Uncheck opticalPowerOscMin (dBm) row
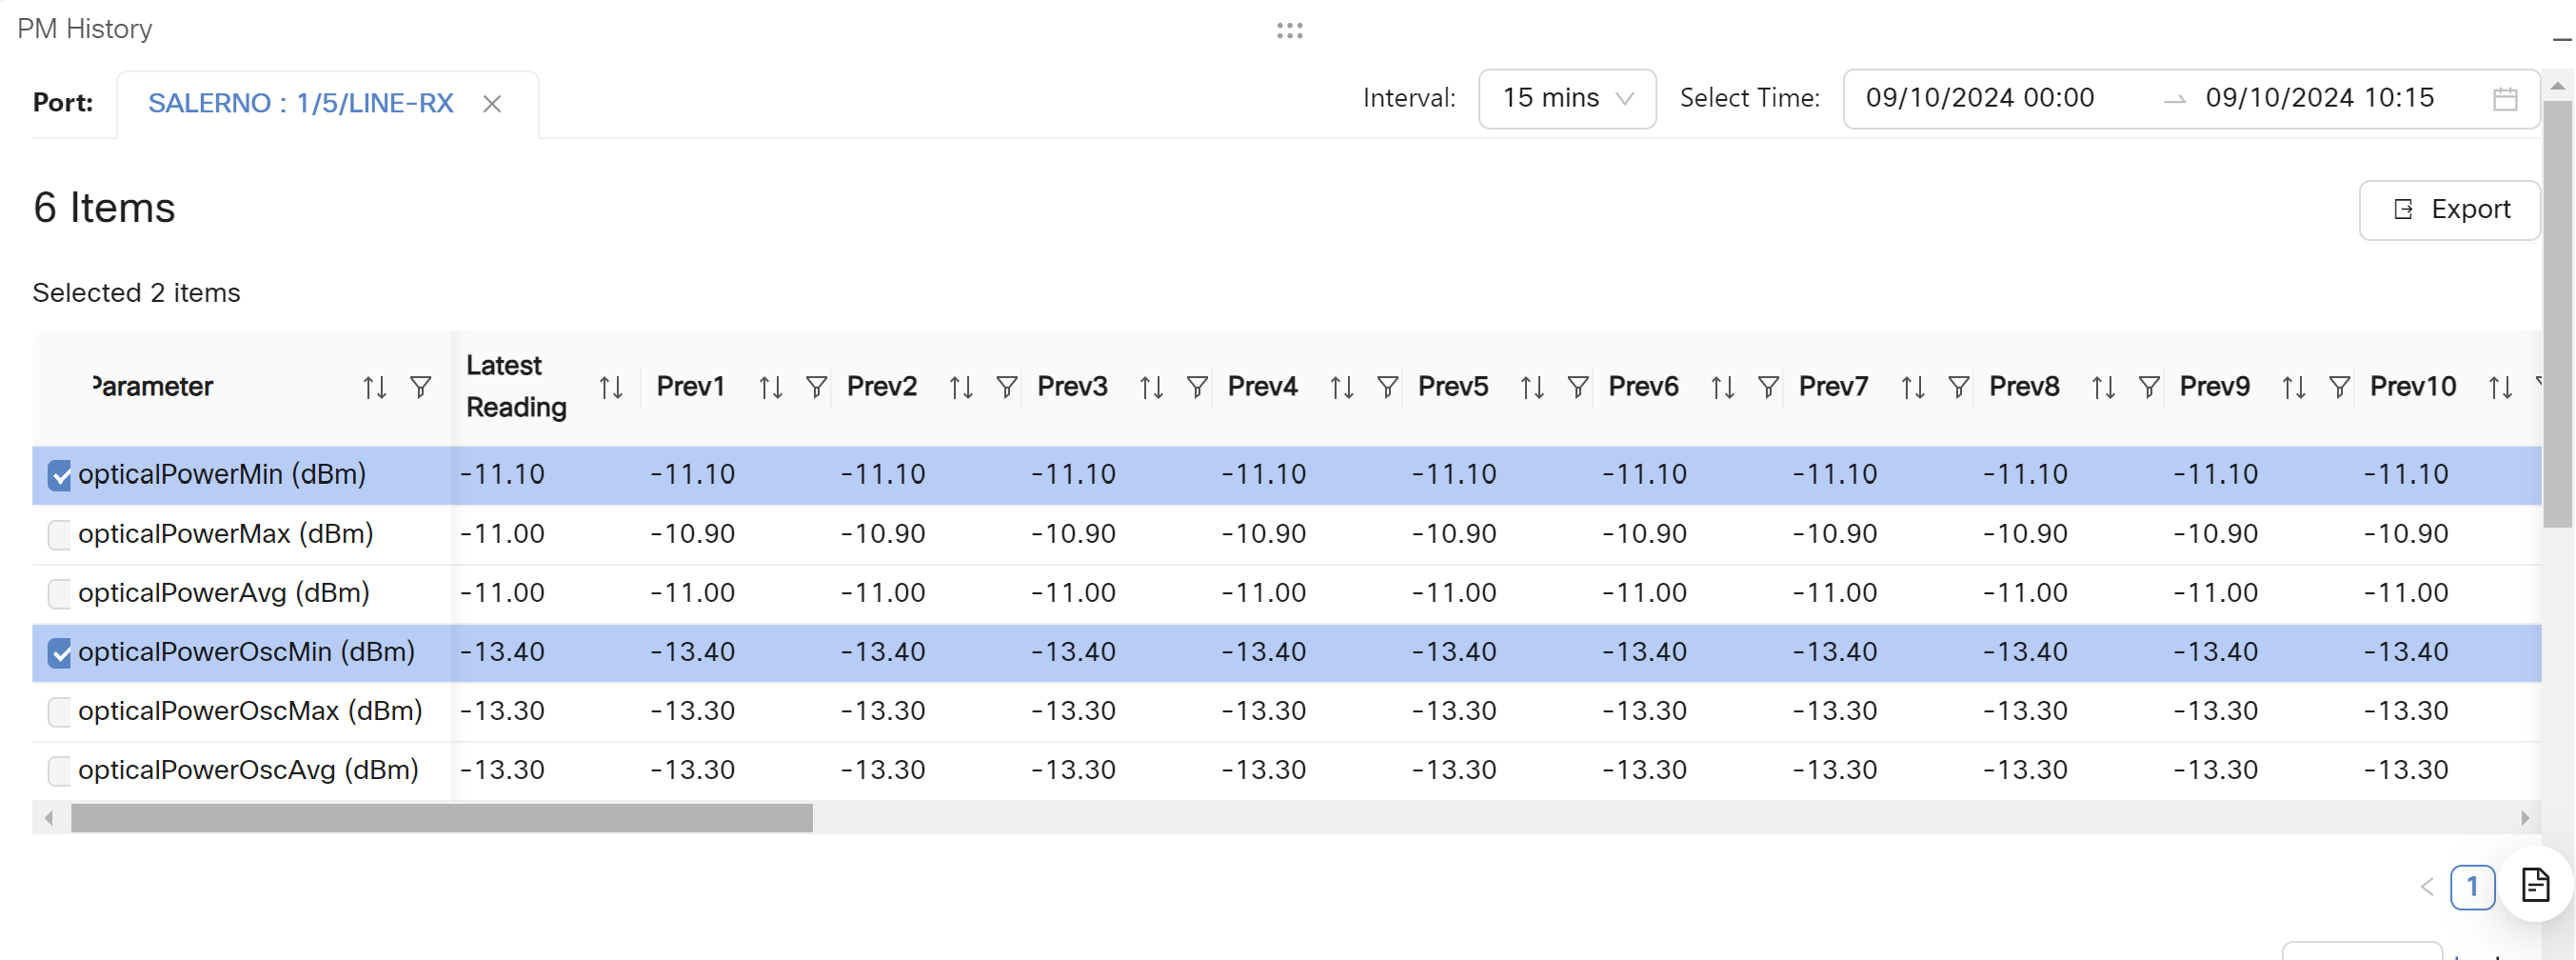 [59, 653]
